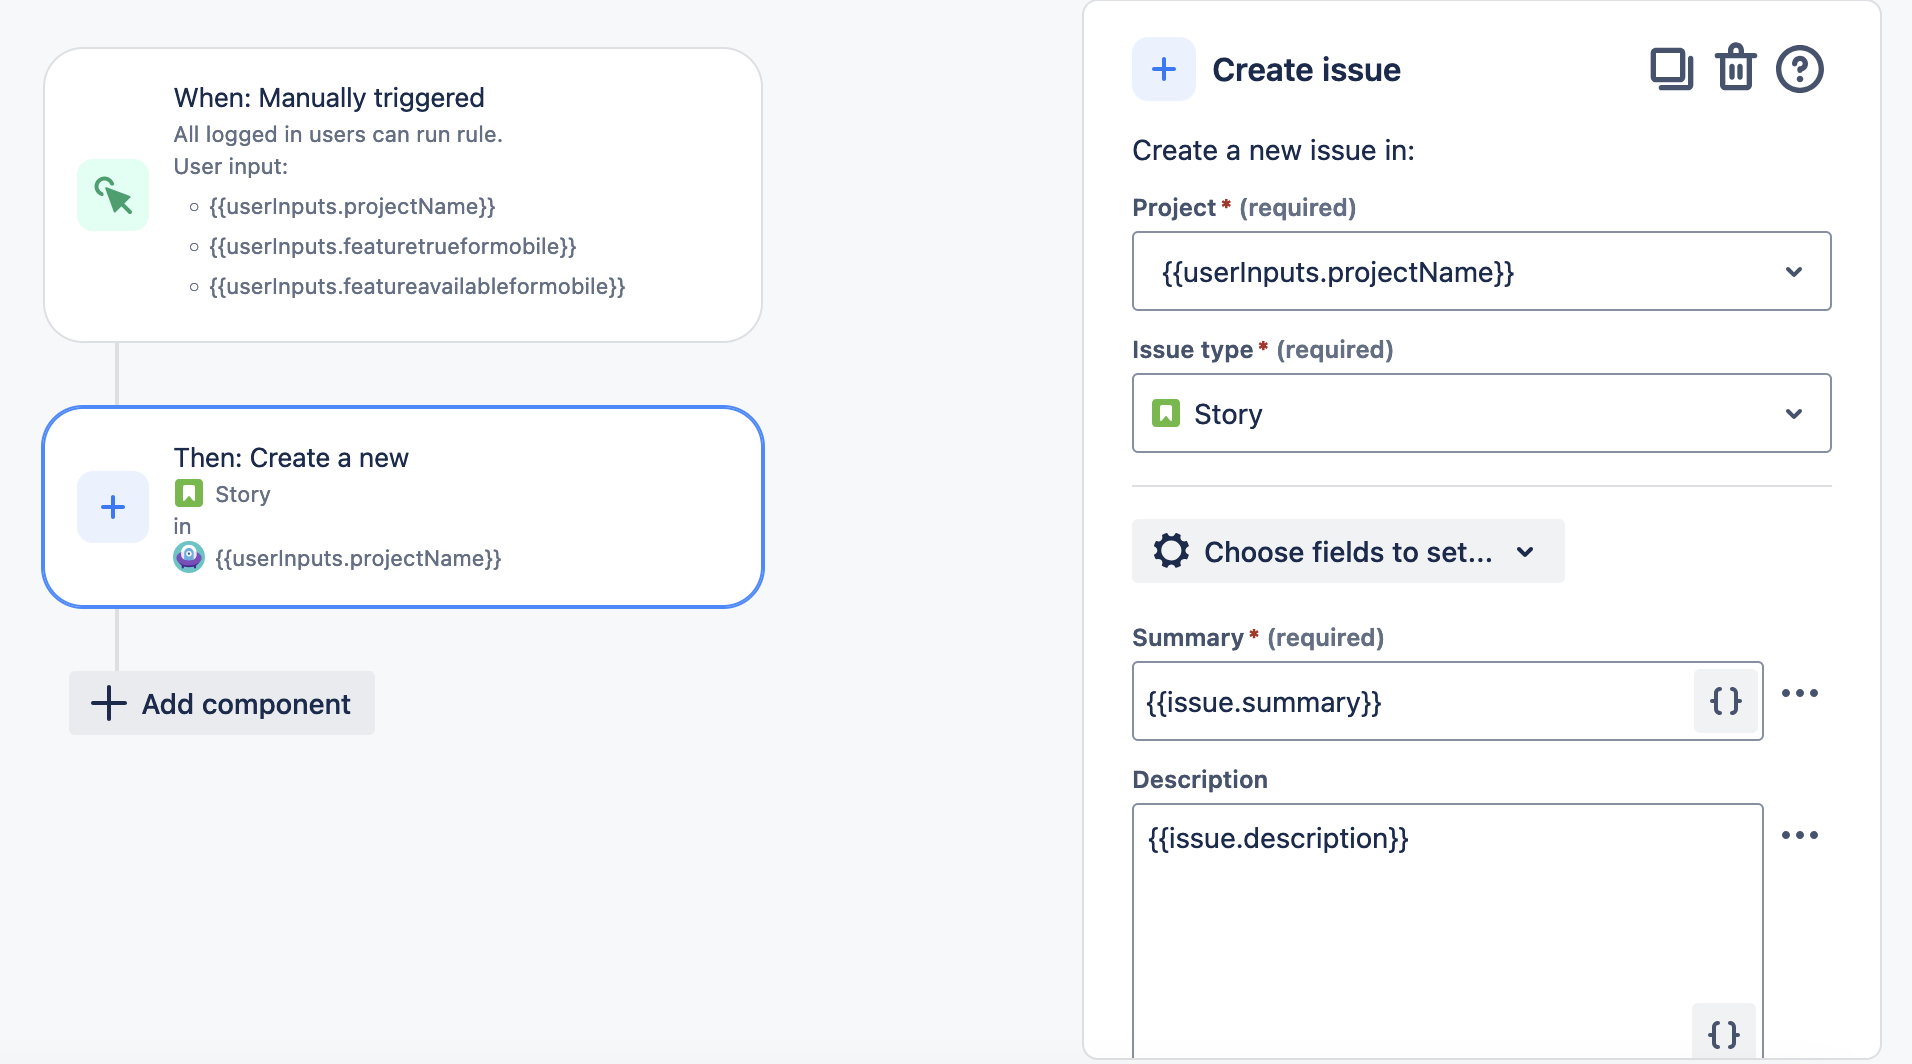Duplicate the Create issue action

[x=1671, y=68]
